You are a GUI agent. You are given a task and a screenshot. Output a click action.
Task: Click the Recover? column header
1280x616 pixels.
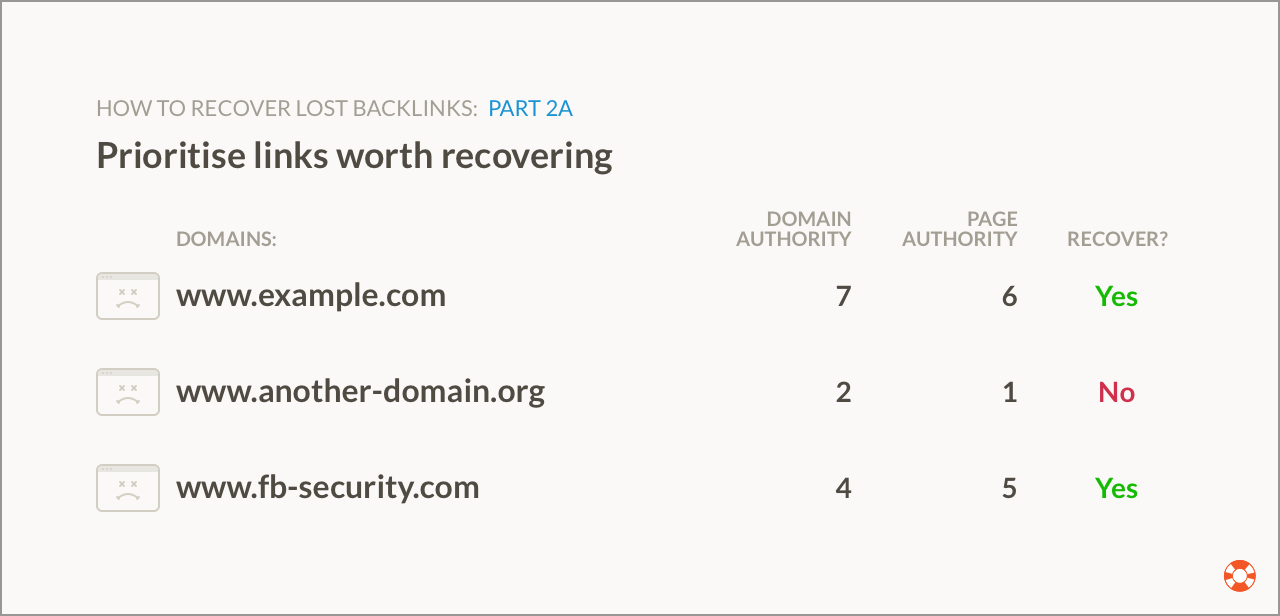[x=1117, y=239]
